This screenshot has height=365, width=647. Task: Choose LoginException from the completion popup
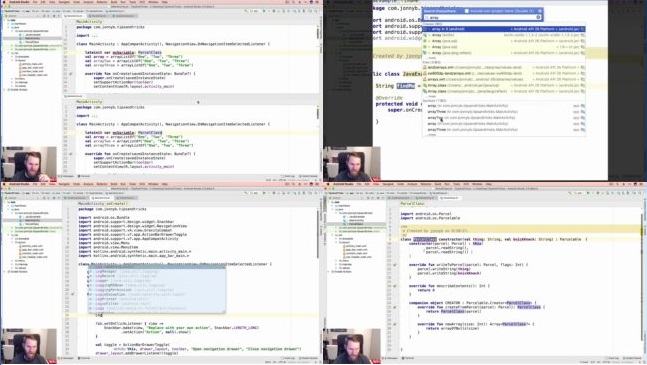click(156, 294)
